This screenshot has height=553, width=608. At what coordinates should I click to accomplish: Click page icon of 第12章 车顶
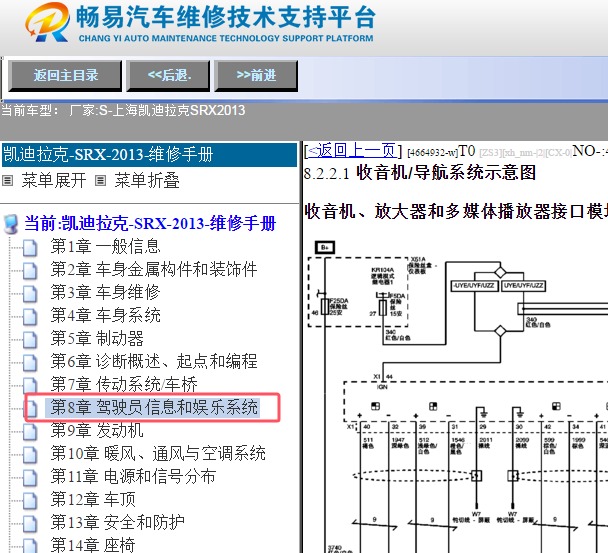click(30, 501)
